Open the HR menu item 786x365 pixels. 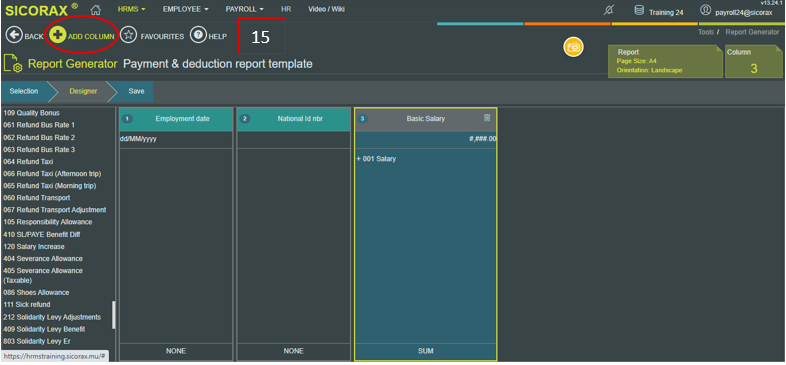point(286,9)
